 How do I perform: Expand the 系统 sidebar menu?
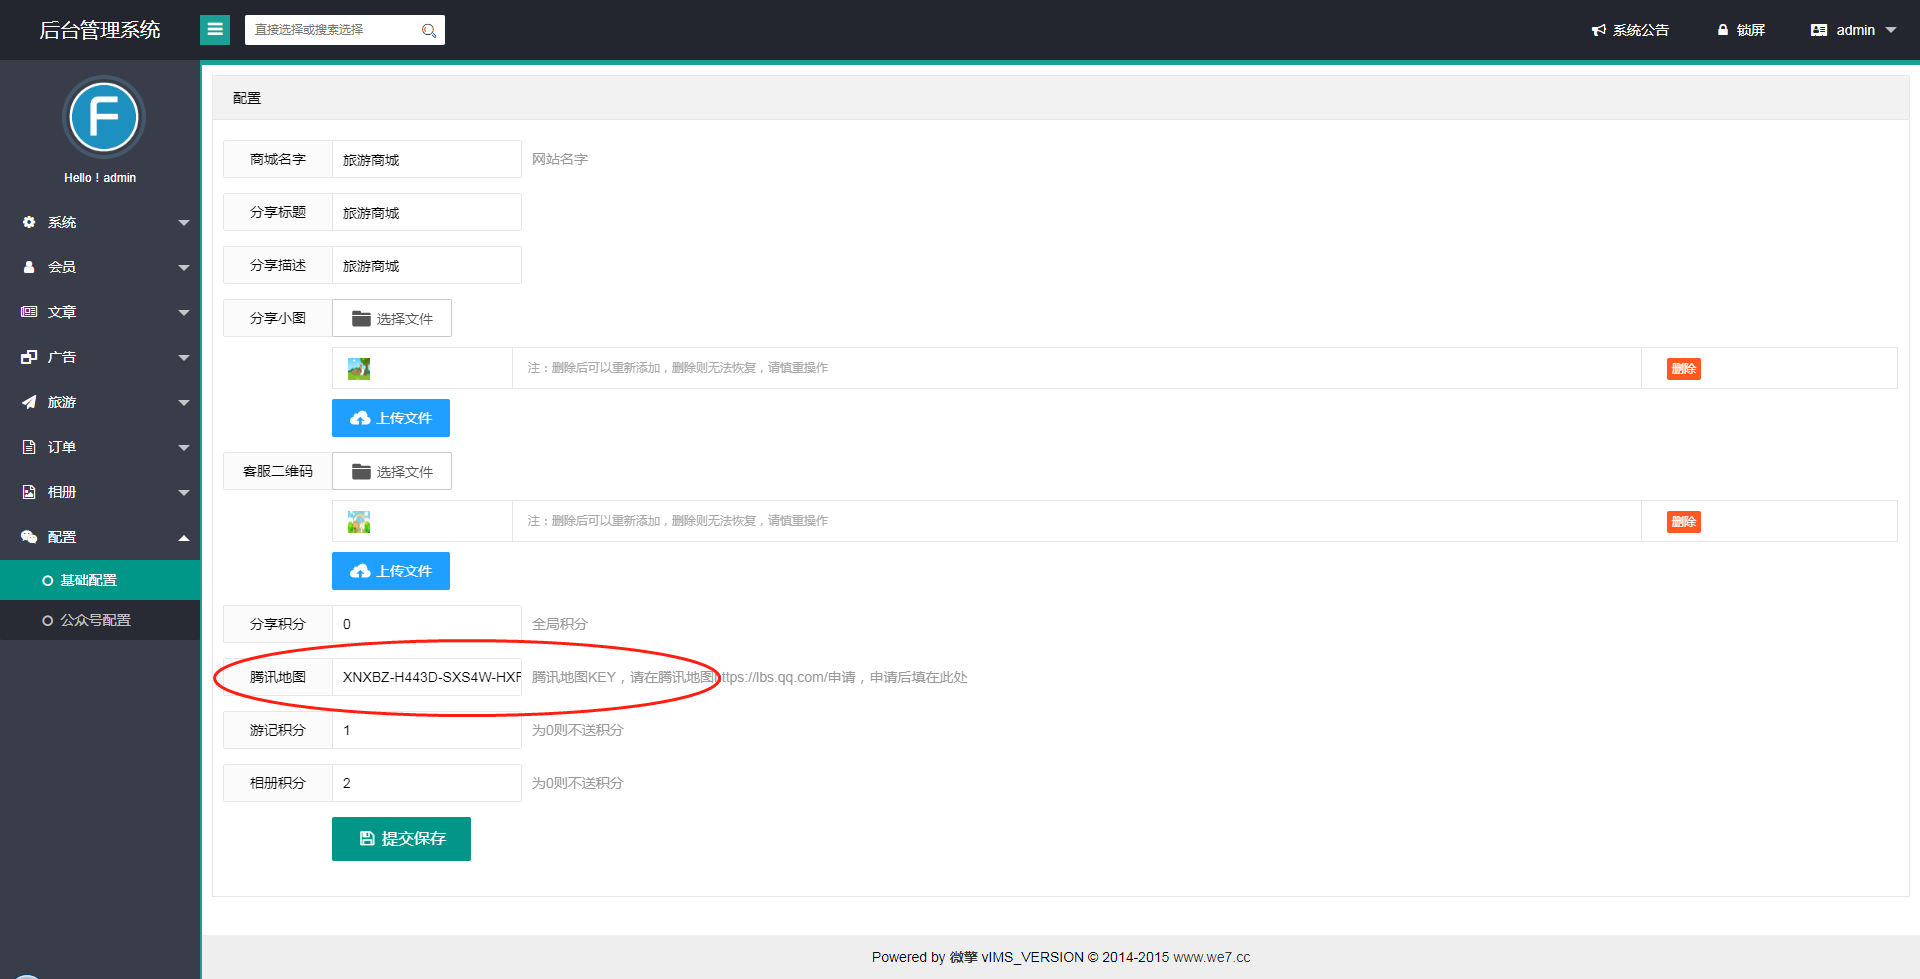point(100,222)
